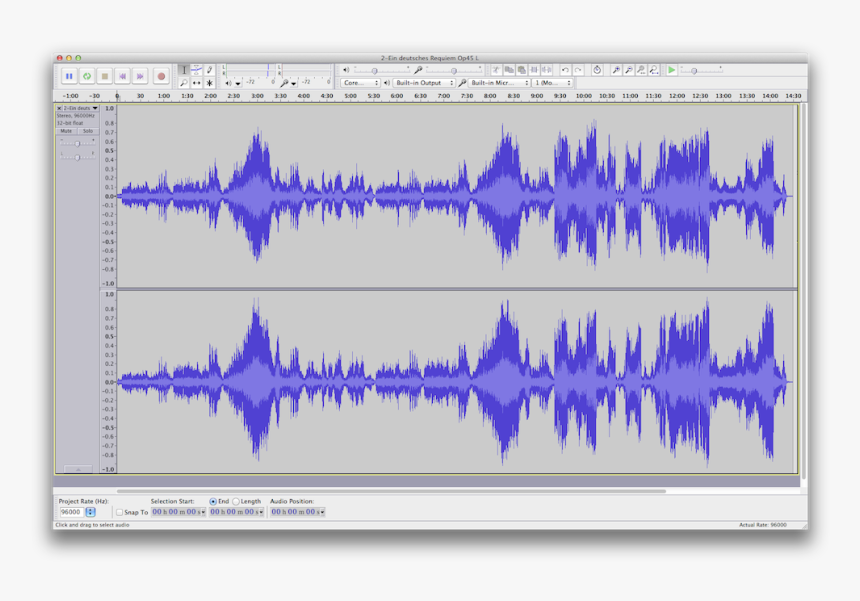
Task: Solo the 2-Ein deuts track
Action: (x=88, y=131)
